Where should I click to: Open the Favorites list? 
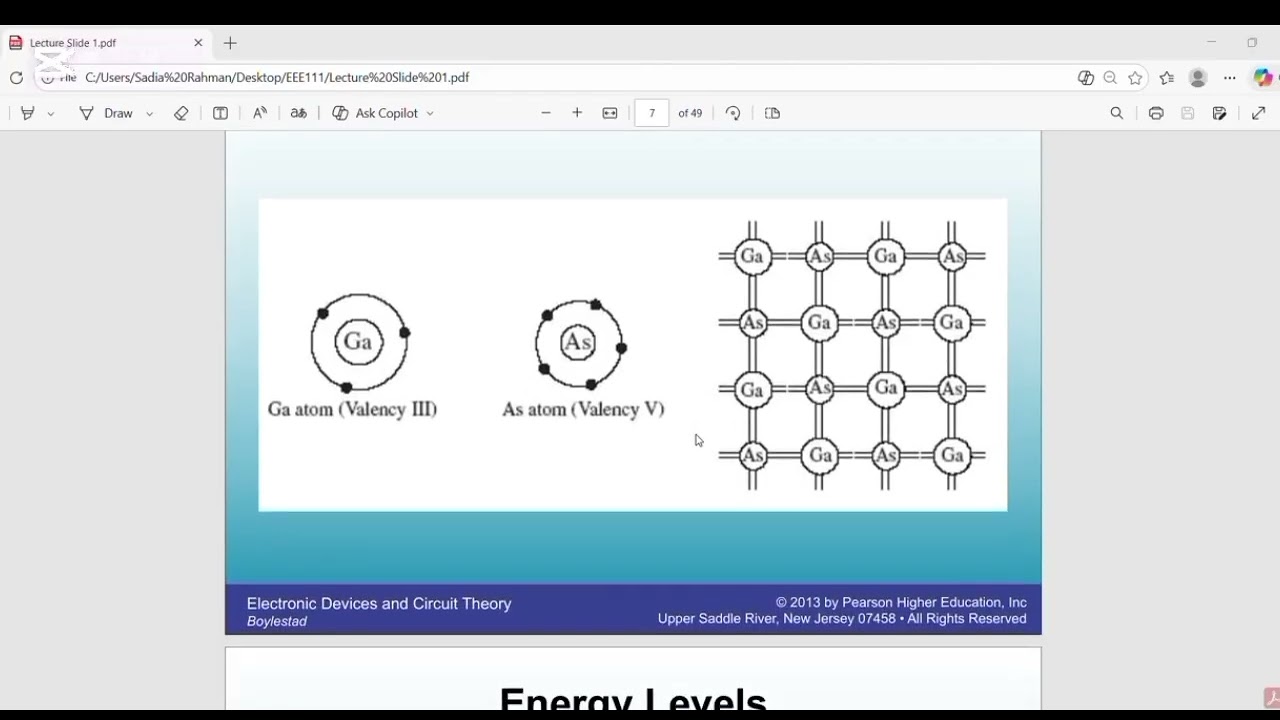[x=1167, y=78]
